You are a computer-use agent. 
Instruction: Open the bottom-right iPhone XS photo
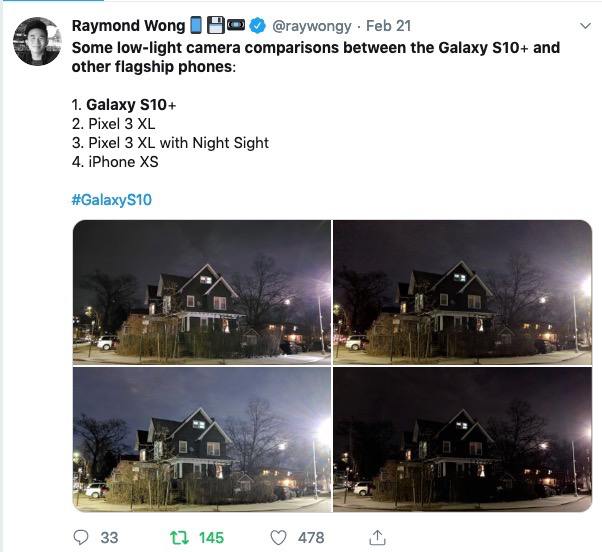[x=462, y=440]
